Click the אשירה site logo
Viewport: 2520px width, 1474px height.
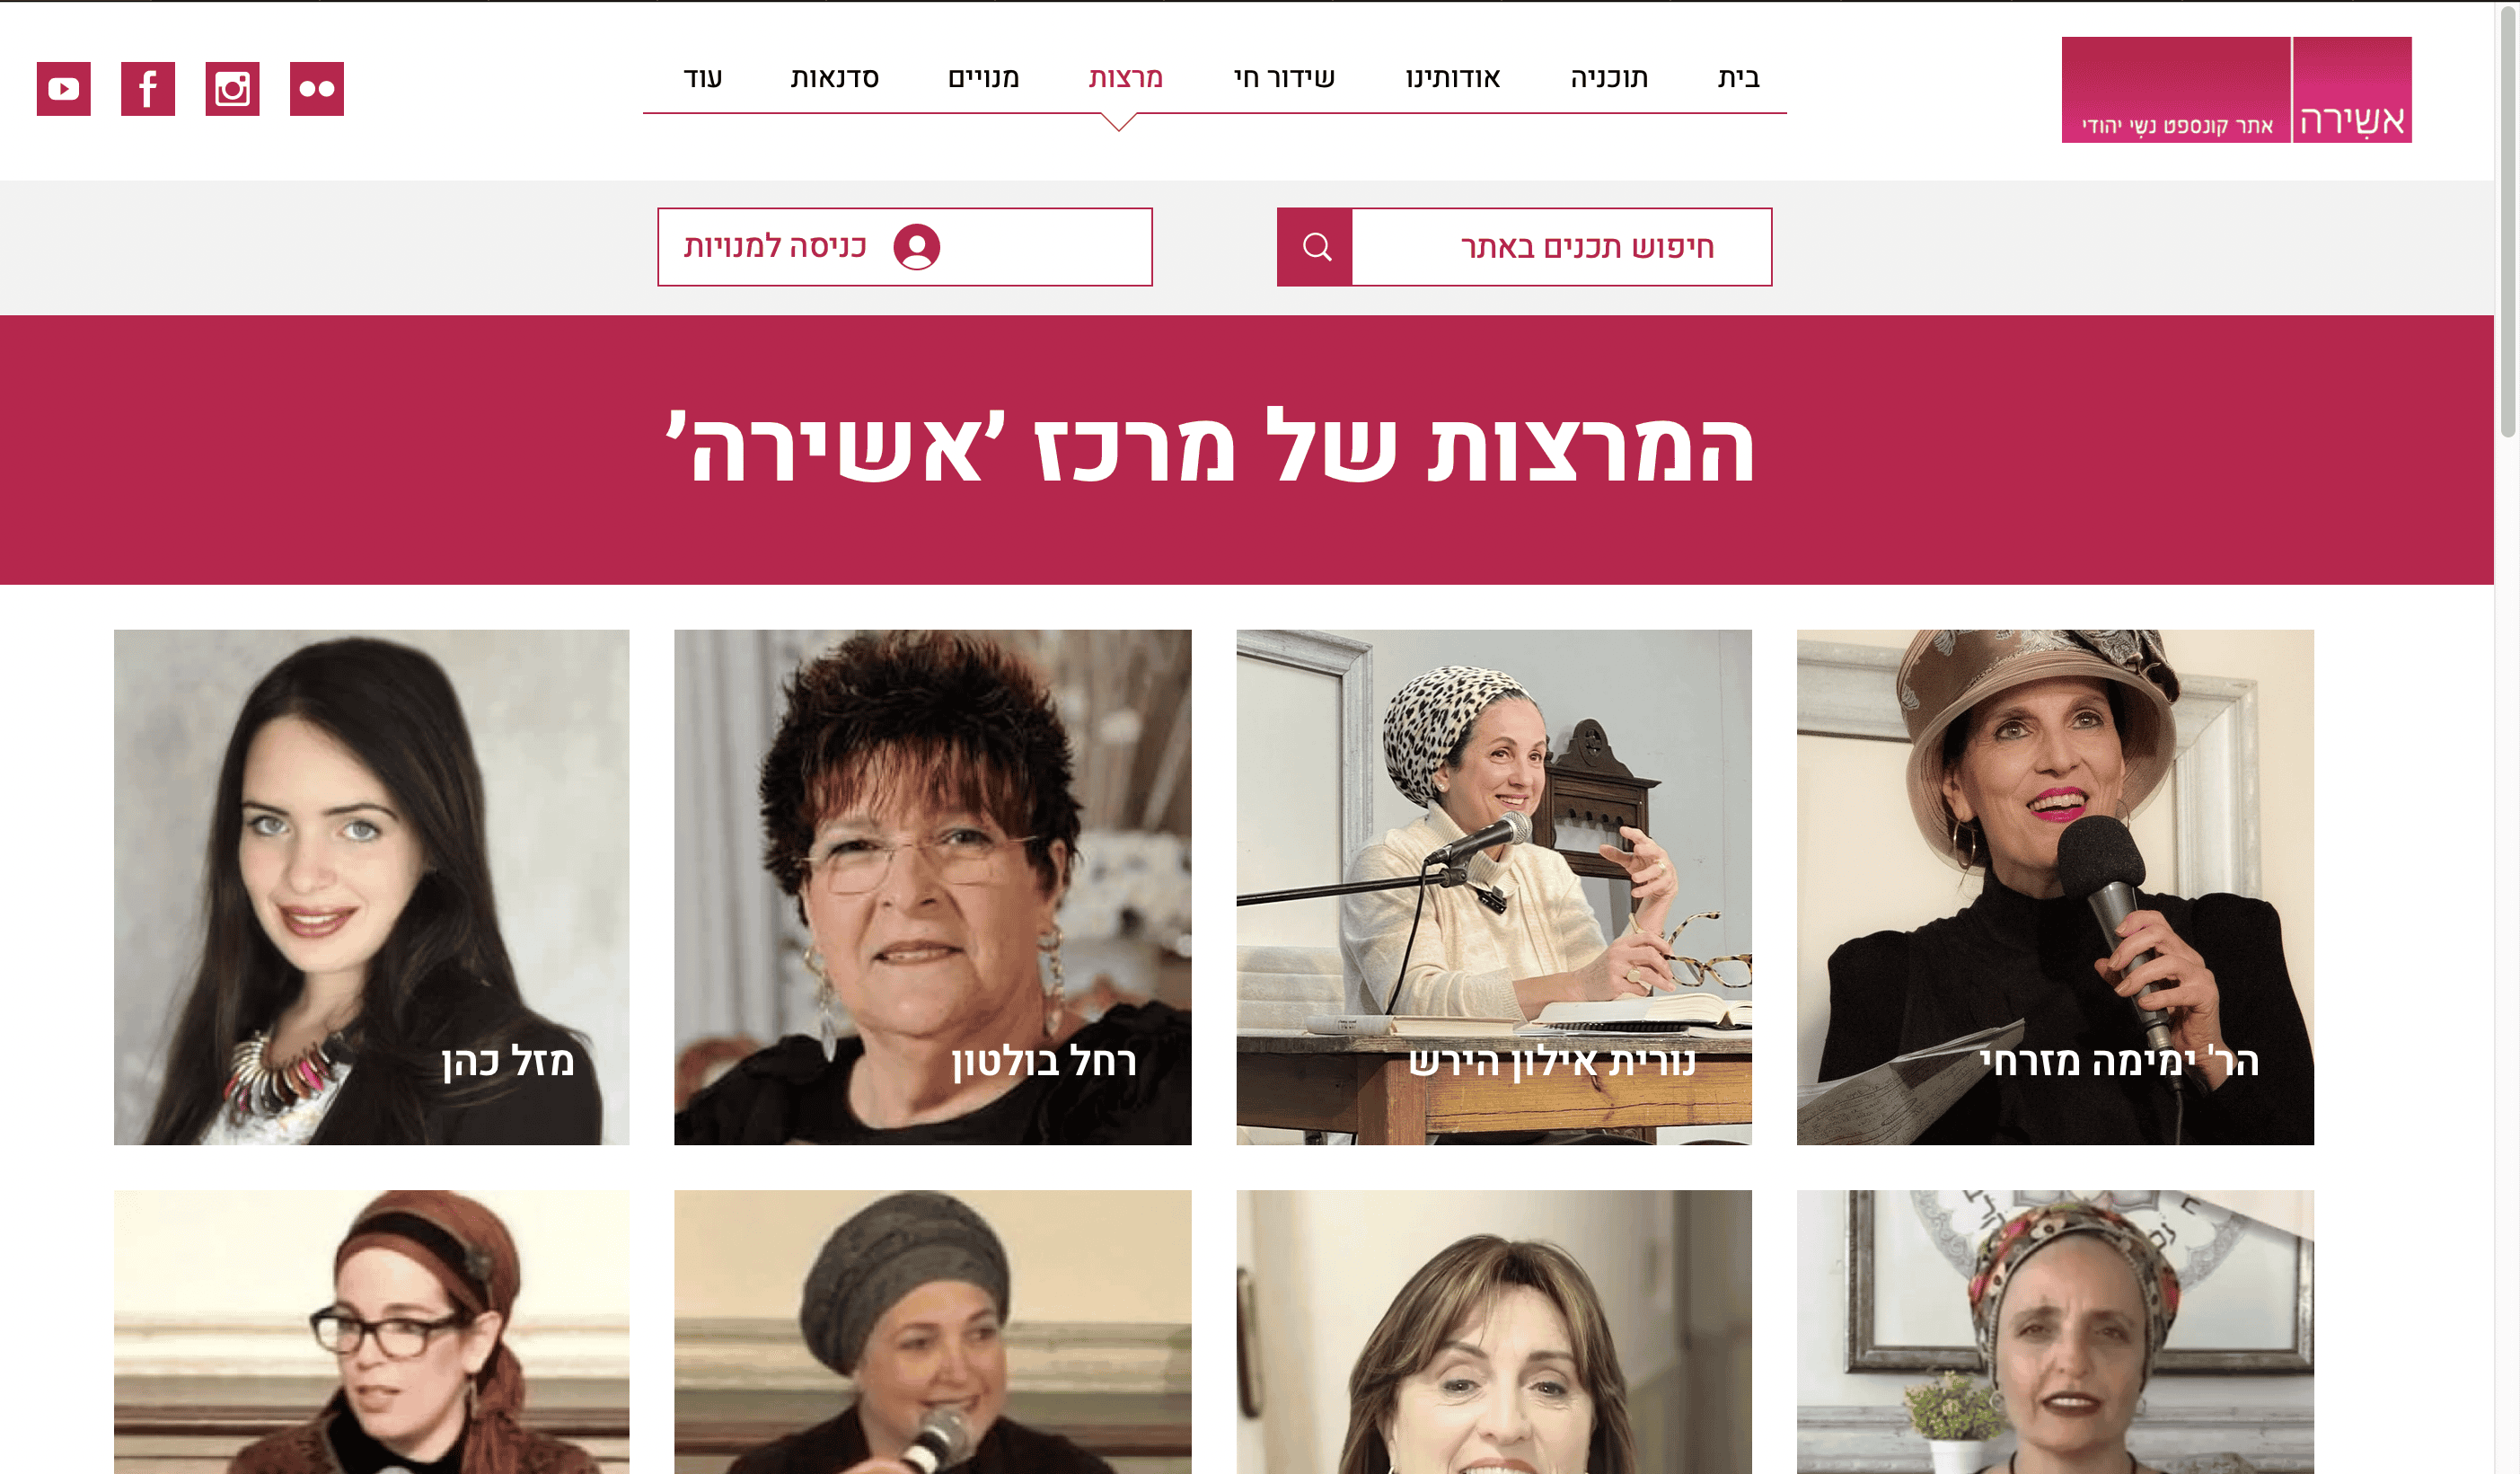pyautogui.click(x=2236, y=90)
